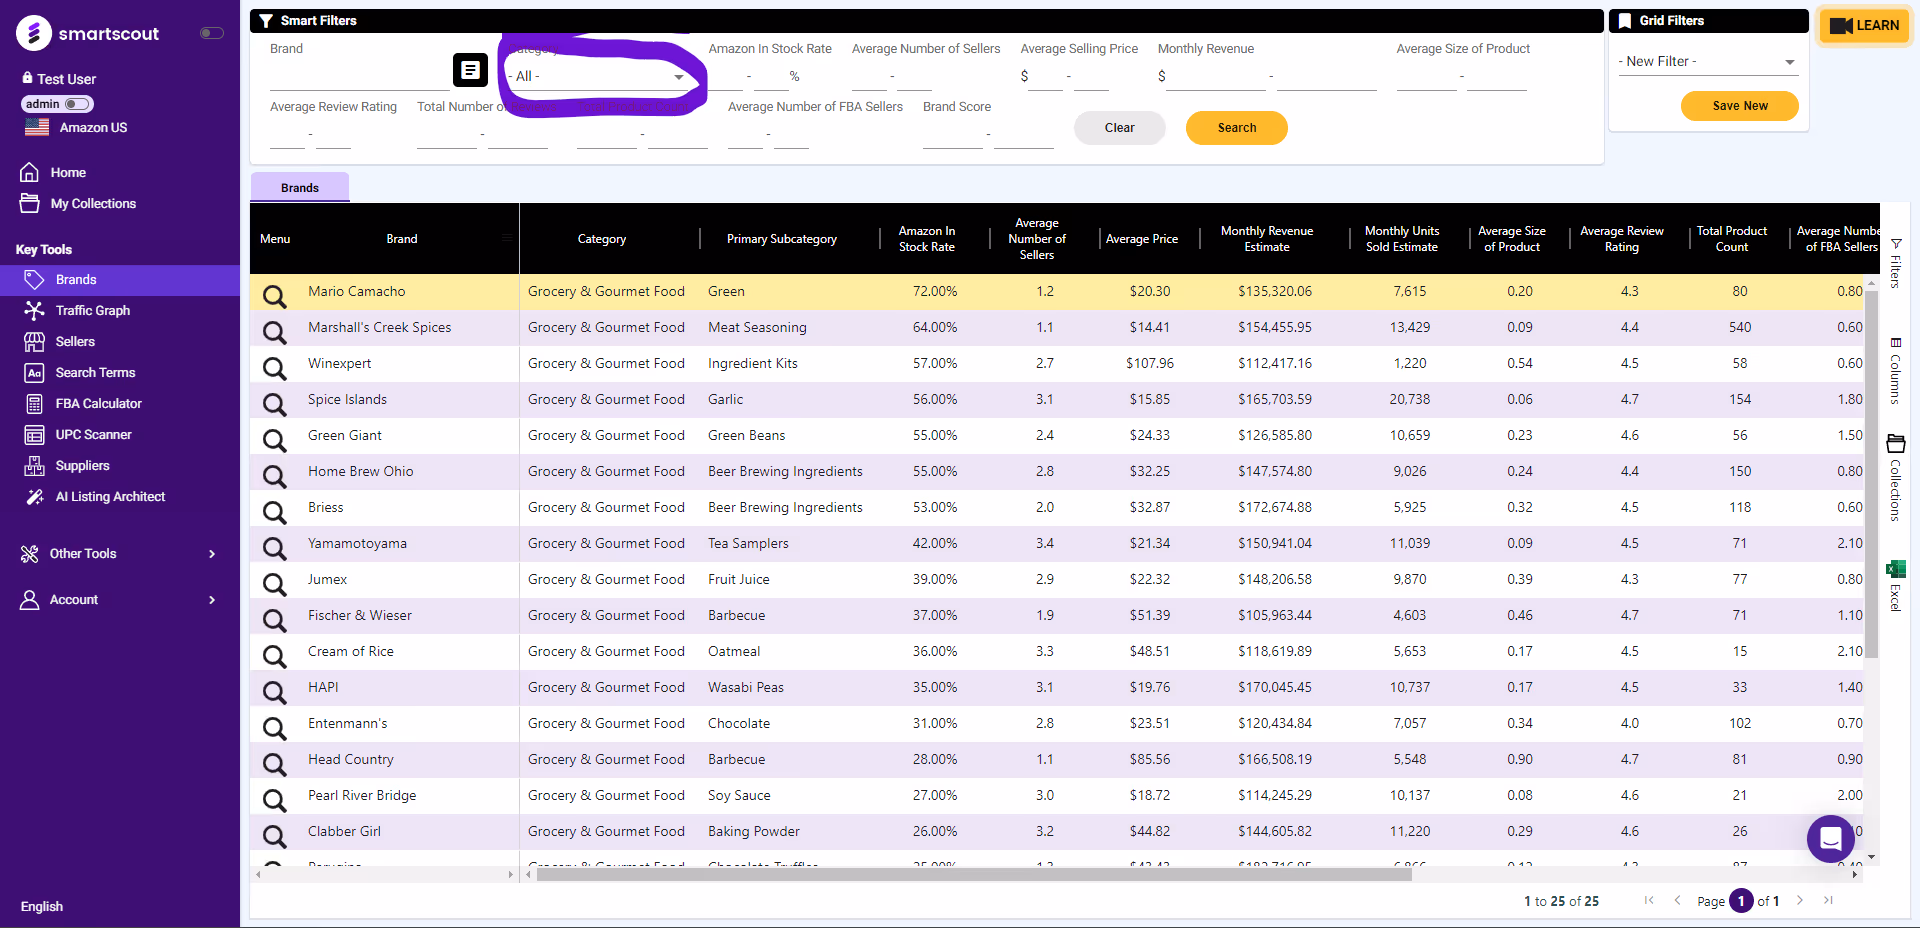Click magnifier icon for Yamamotoyama
The width and height of the screenshot is (1920, 928).
point(274,547)
